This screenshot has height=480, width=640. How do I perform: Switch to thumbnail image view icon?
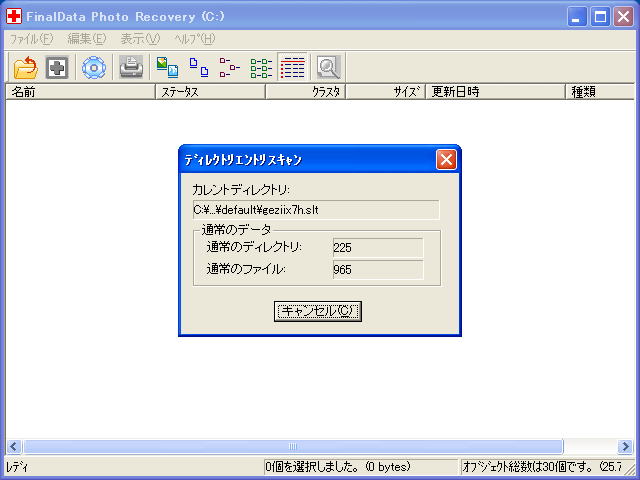[167, 67]
